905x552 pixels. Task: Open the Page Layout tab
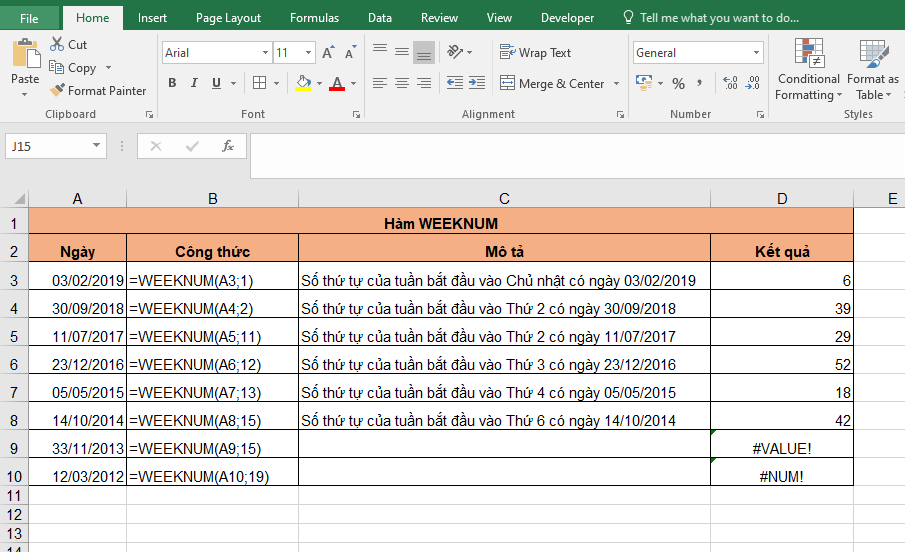tap(228, 18)
